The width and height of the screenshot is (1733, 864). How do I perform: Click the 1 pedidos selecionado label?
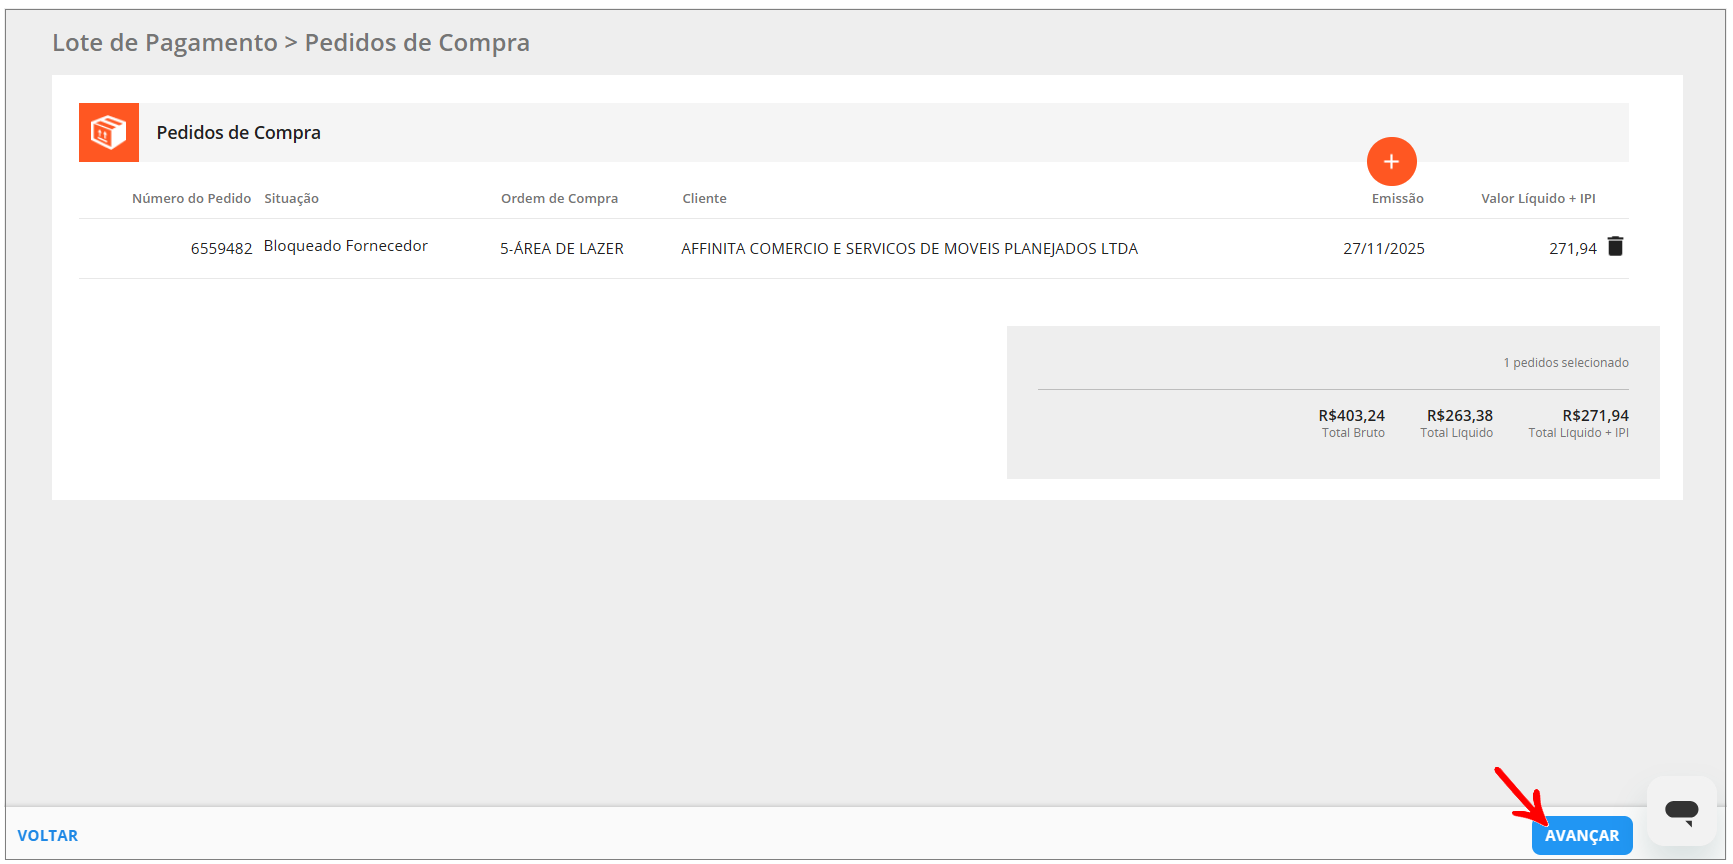(x=1566, y=363)
